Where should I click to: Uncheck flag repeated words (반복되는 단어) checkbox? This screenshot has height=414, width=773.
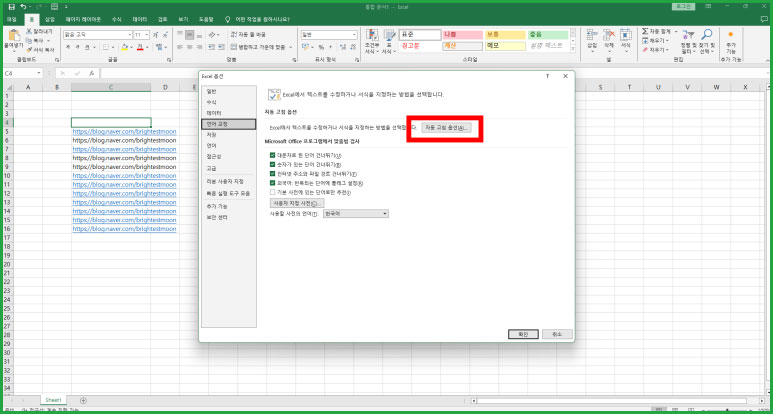(272, 183)
